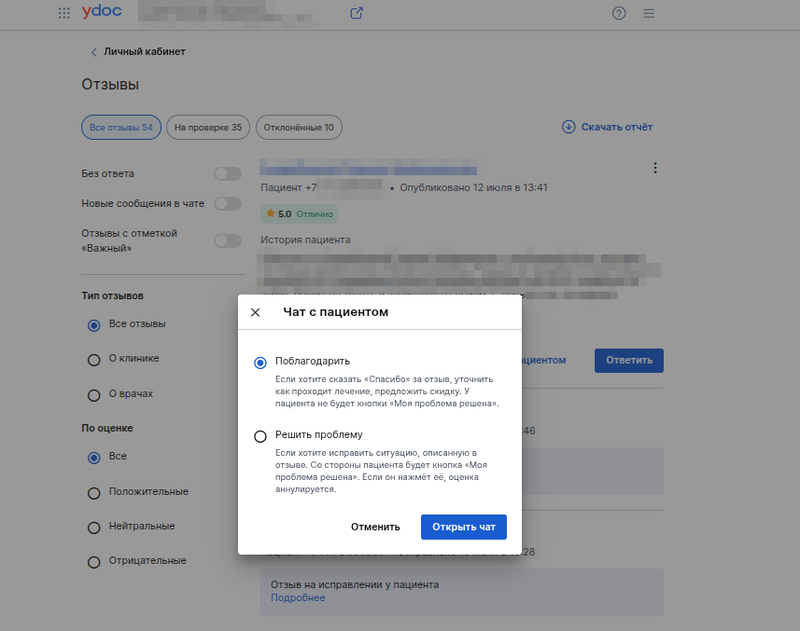Screen dimensions: 800x631
Task: Select the Решить проблему radio option
Action: coord(260,437)
